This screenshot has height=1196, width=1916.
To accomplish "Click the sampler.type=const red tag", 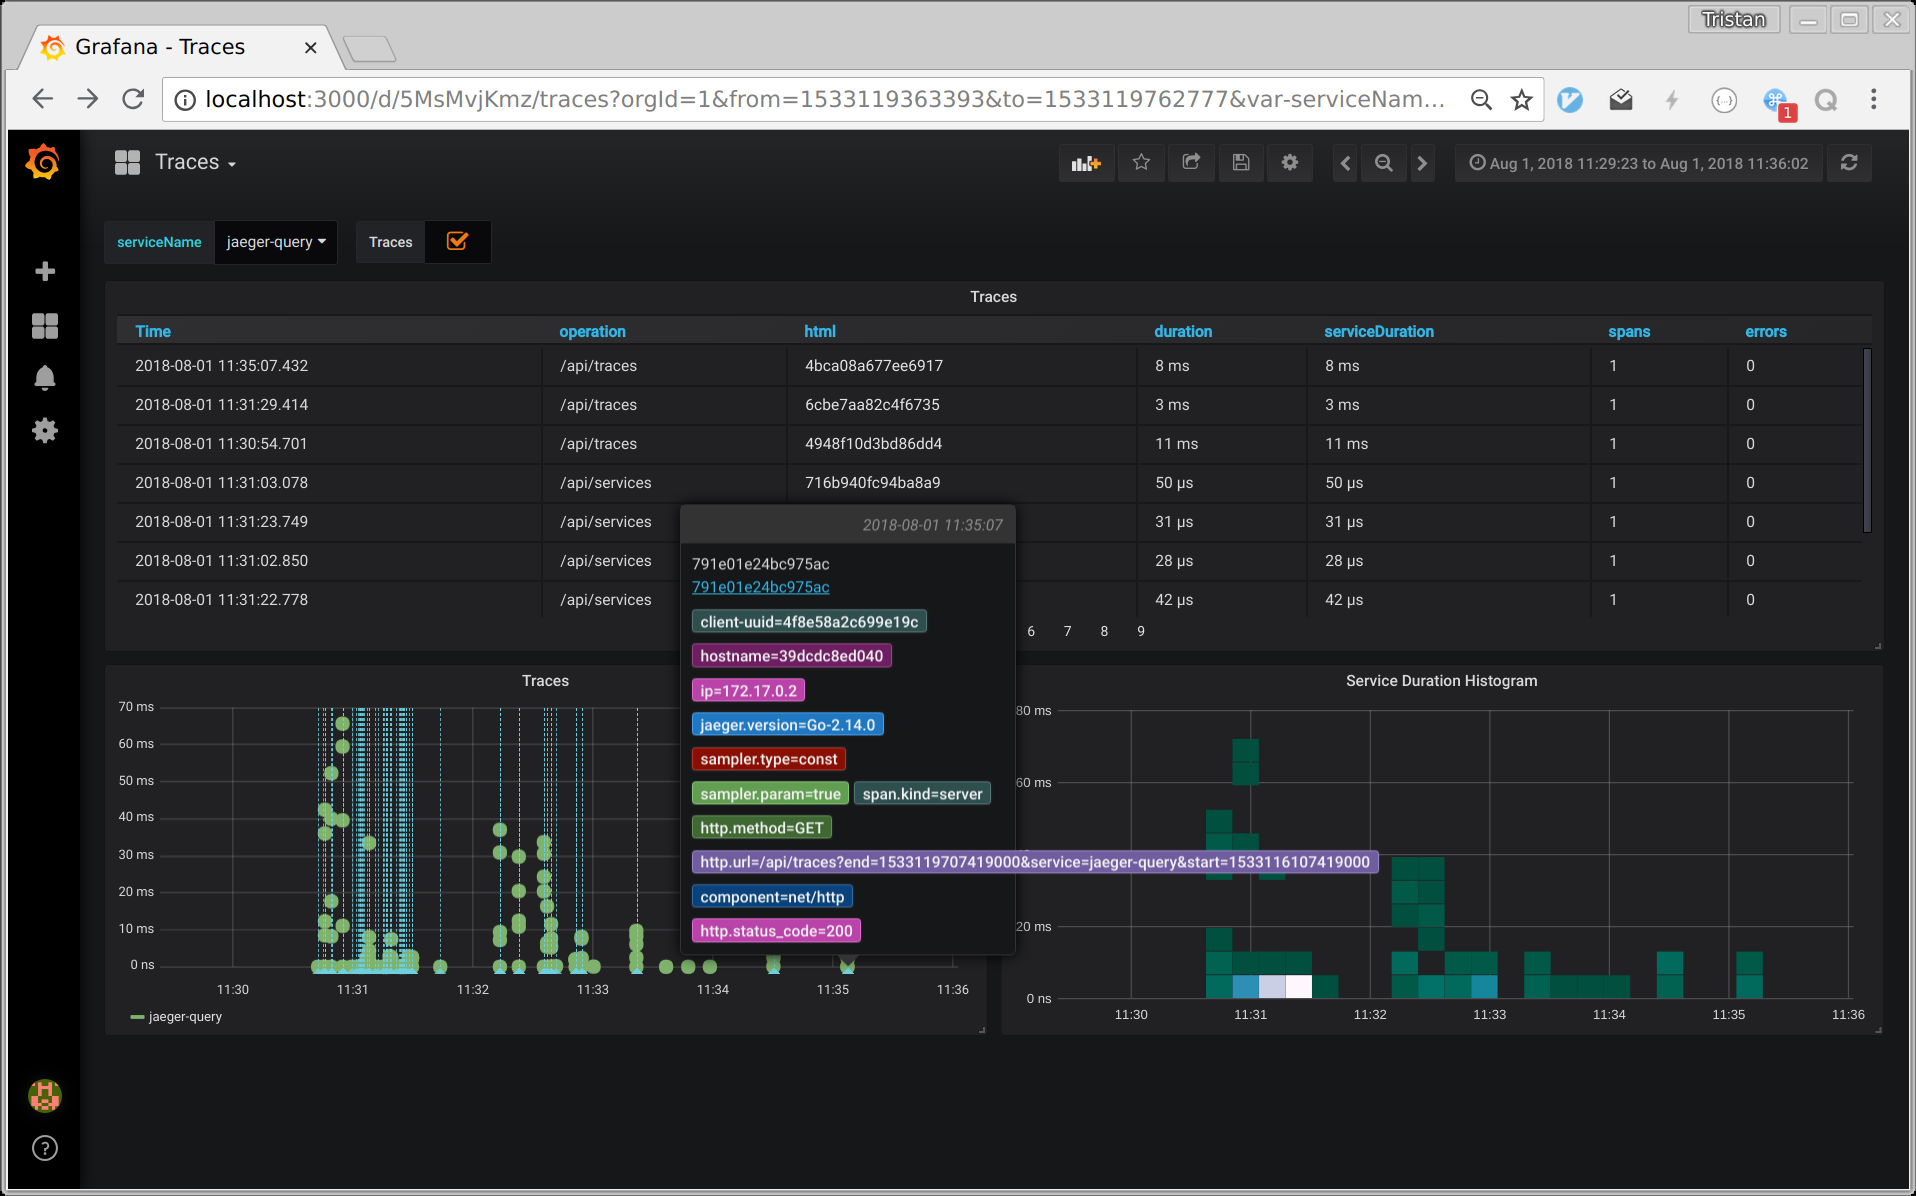I will tap(769, 759).
